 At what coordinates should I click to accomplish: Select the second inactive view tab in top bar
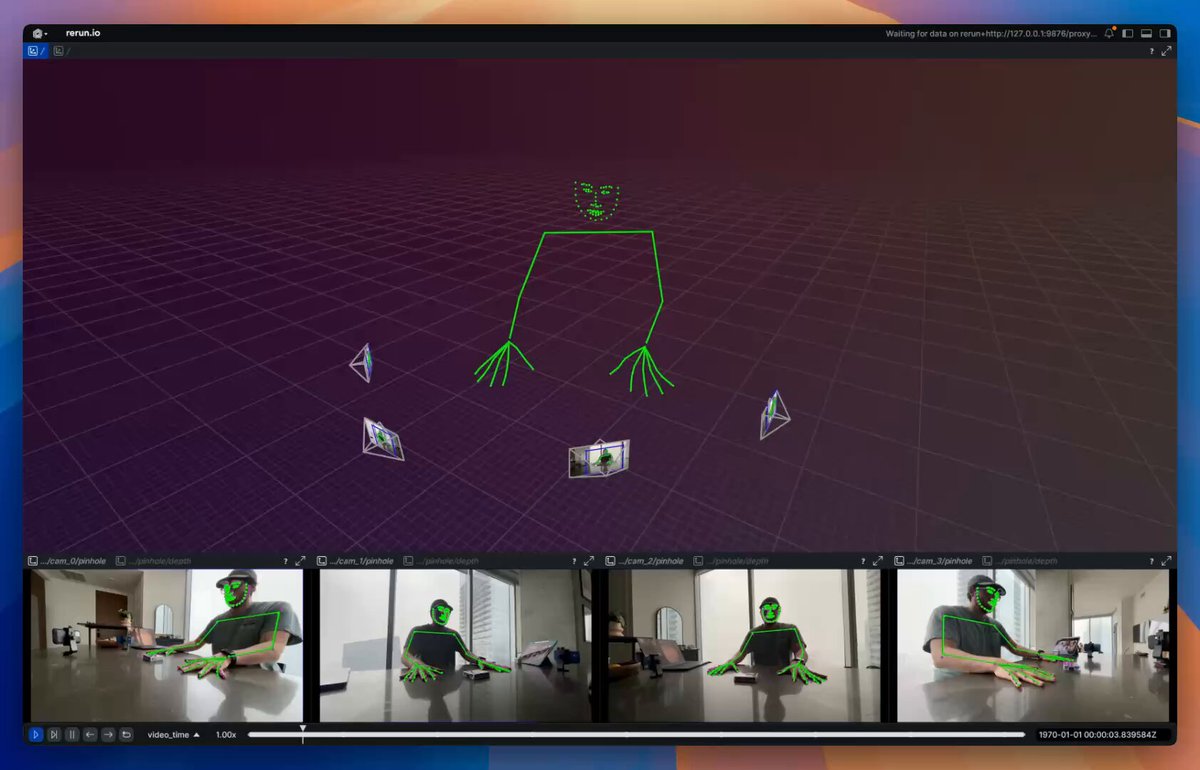pos(61,50)
